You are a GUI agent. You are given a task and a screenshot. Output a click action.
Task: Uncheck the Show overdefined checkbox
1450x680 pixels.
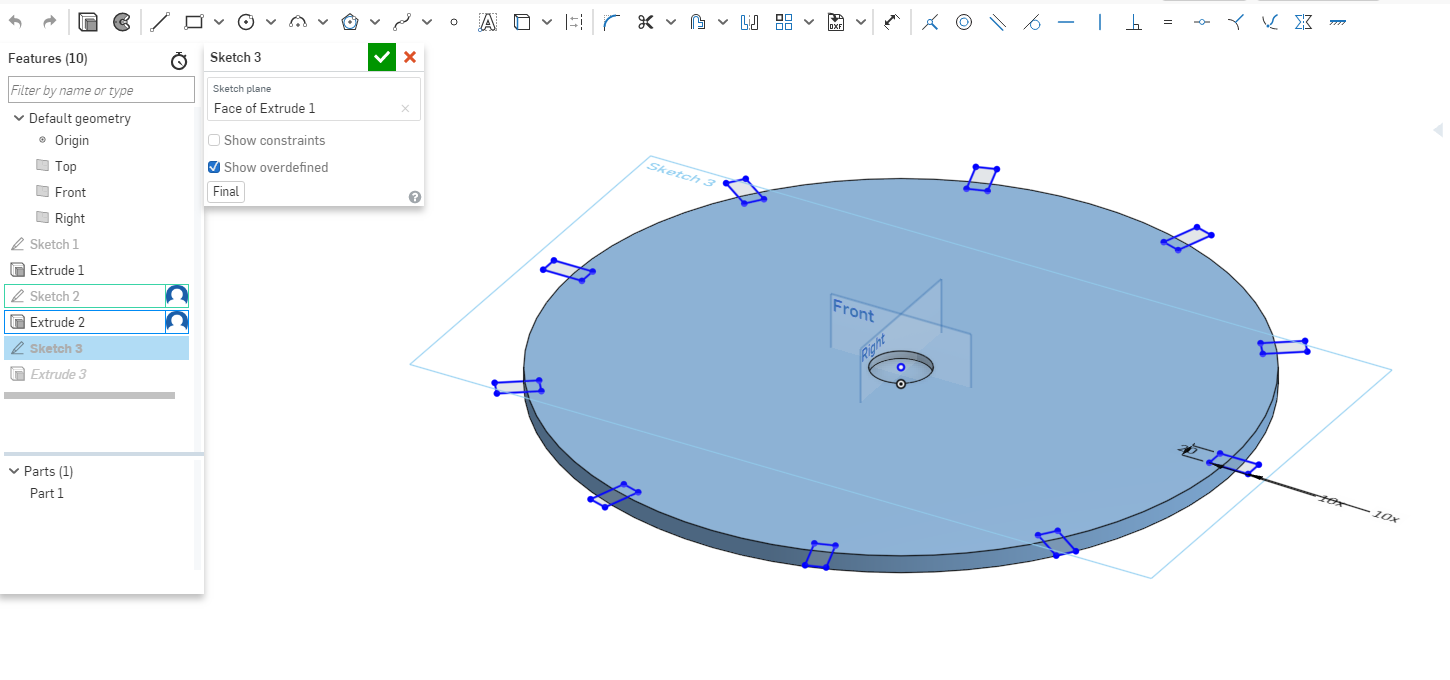214,167
